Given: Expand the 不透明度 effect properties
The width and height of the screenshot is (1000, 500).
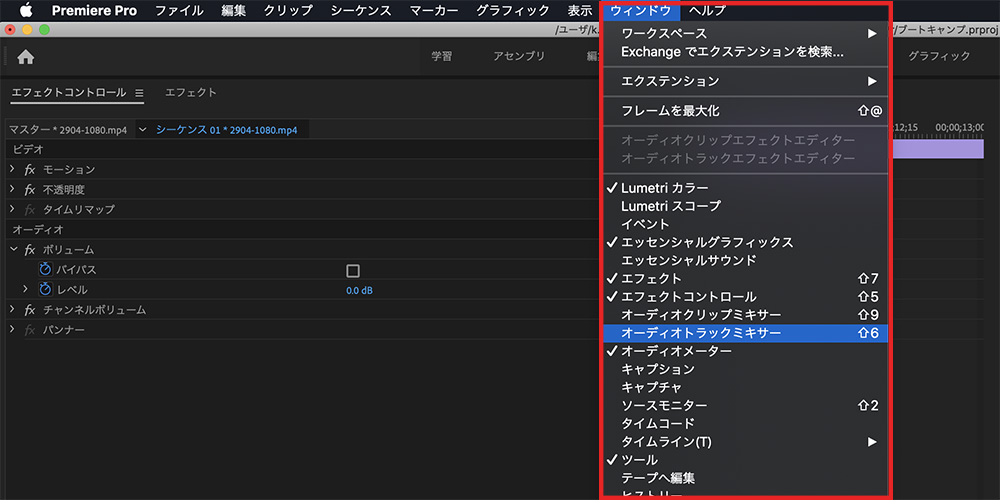Looking at the screenshot, I should pyautogui.click(x=12, y=189).
